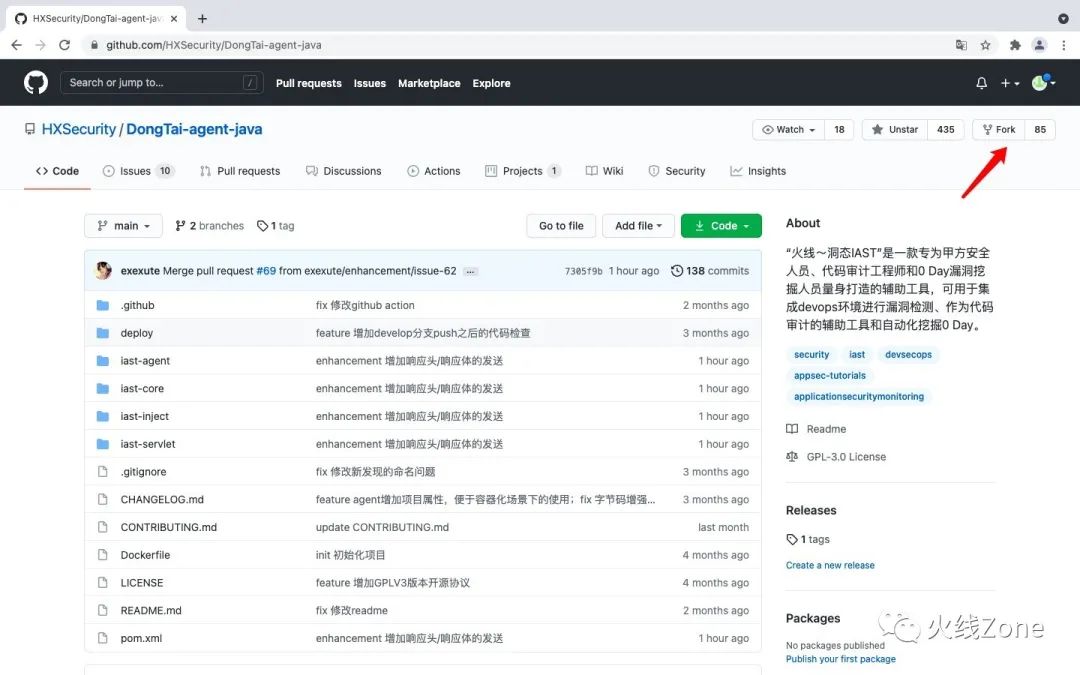
Task: Open Marketplace in top navigation
Action: [429, 83]
